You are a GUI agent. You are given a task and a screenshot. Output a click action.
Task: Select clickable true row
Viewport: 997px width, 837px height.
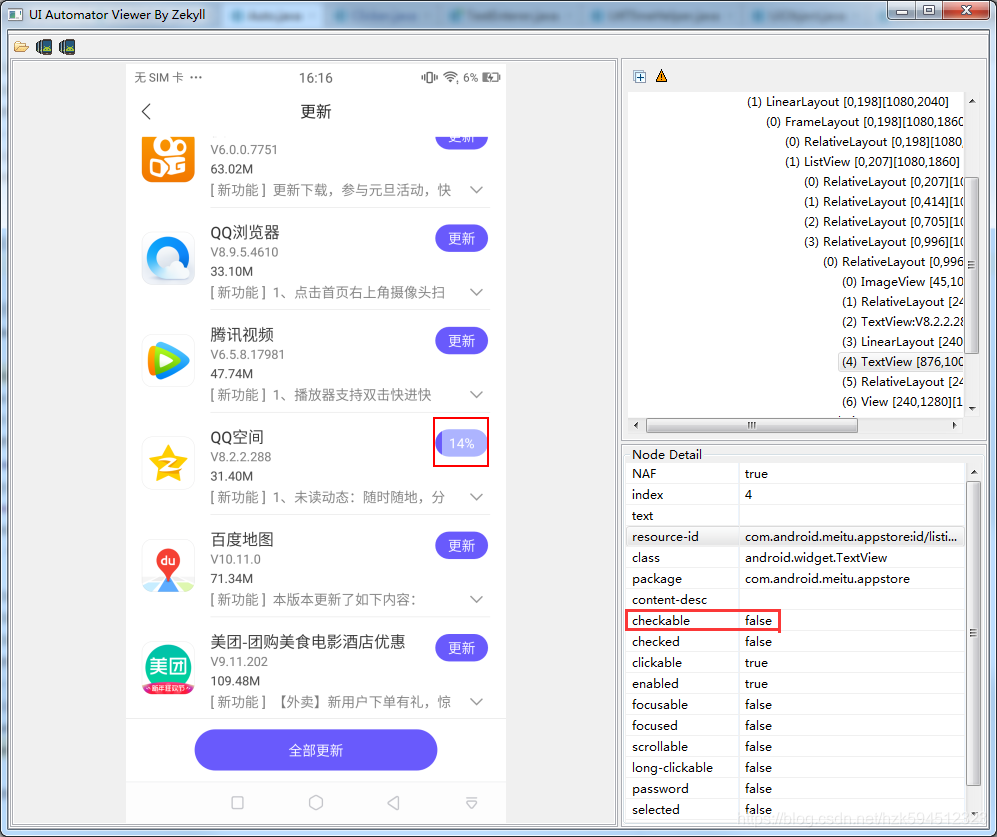[x=795, y=663]
